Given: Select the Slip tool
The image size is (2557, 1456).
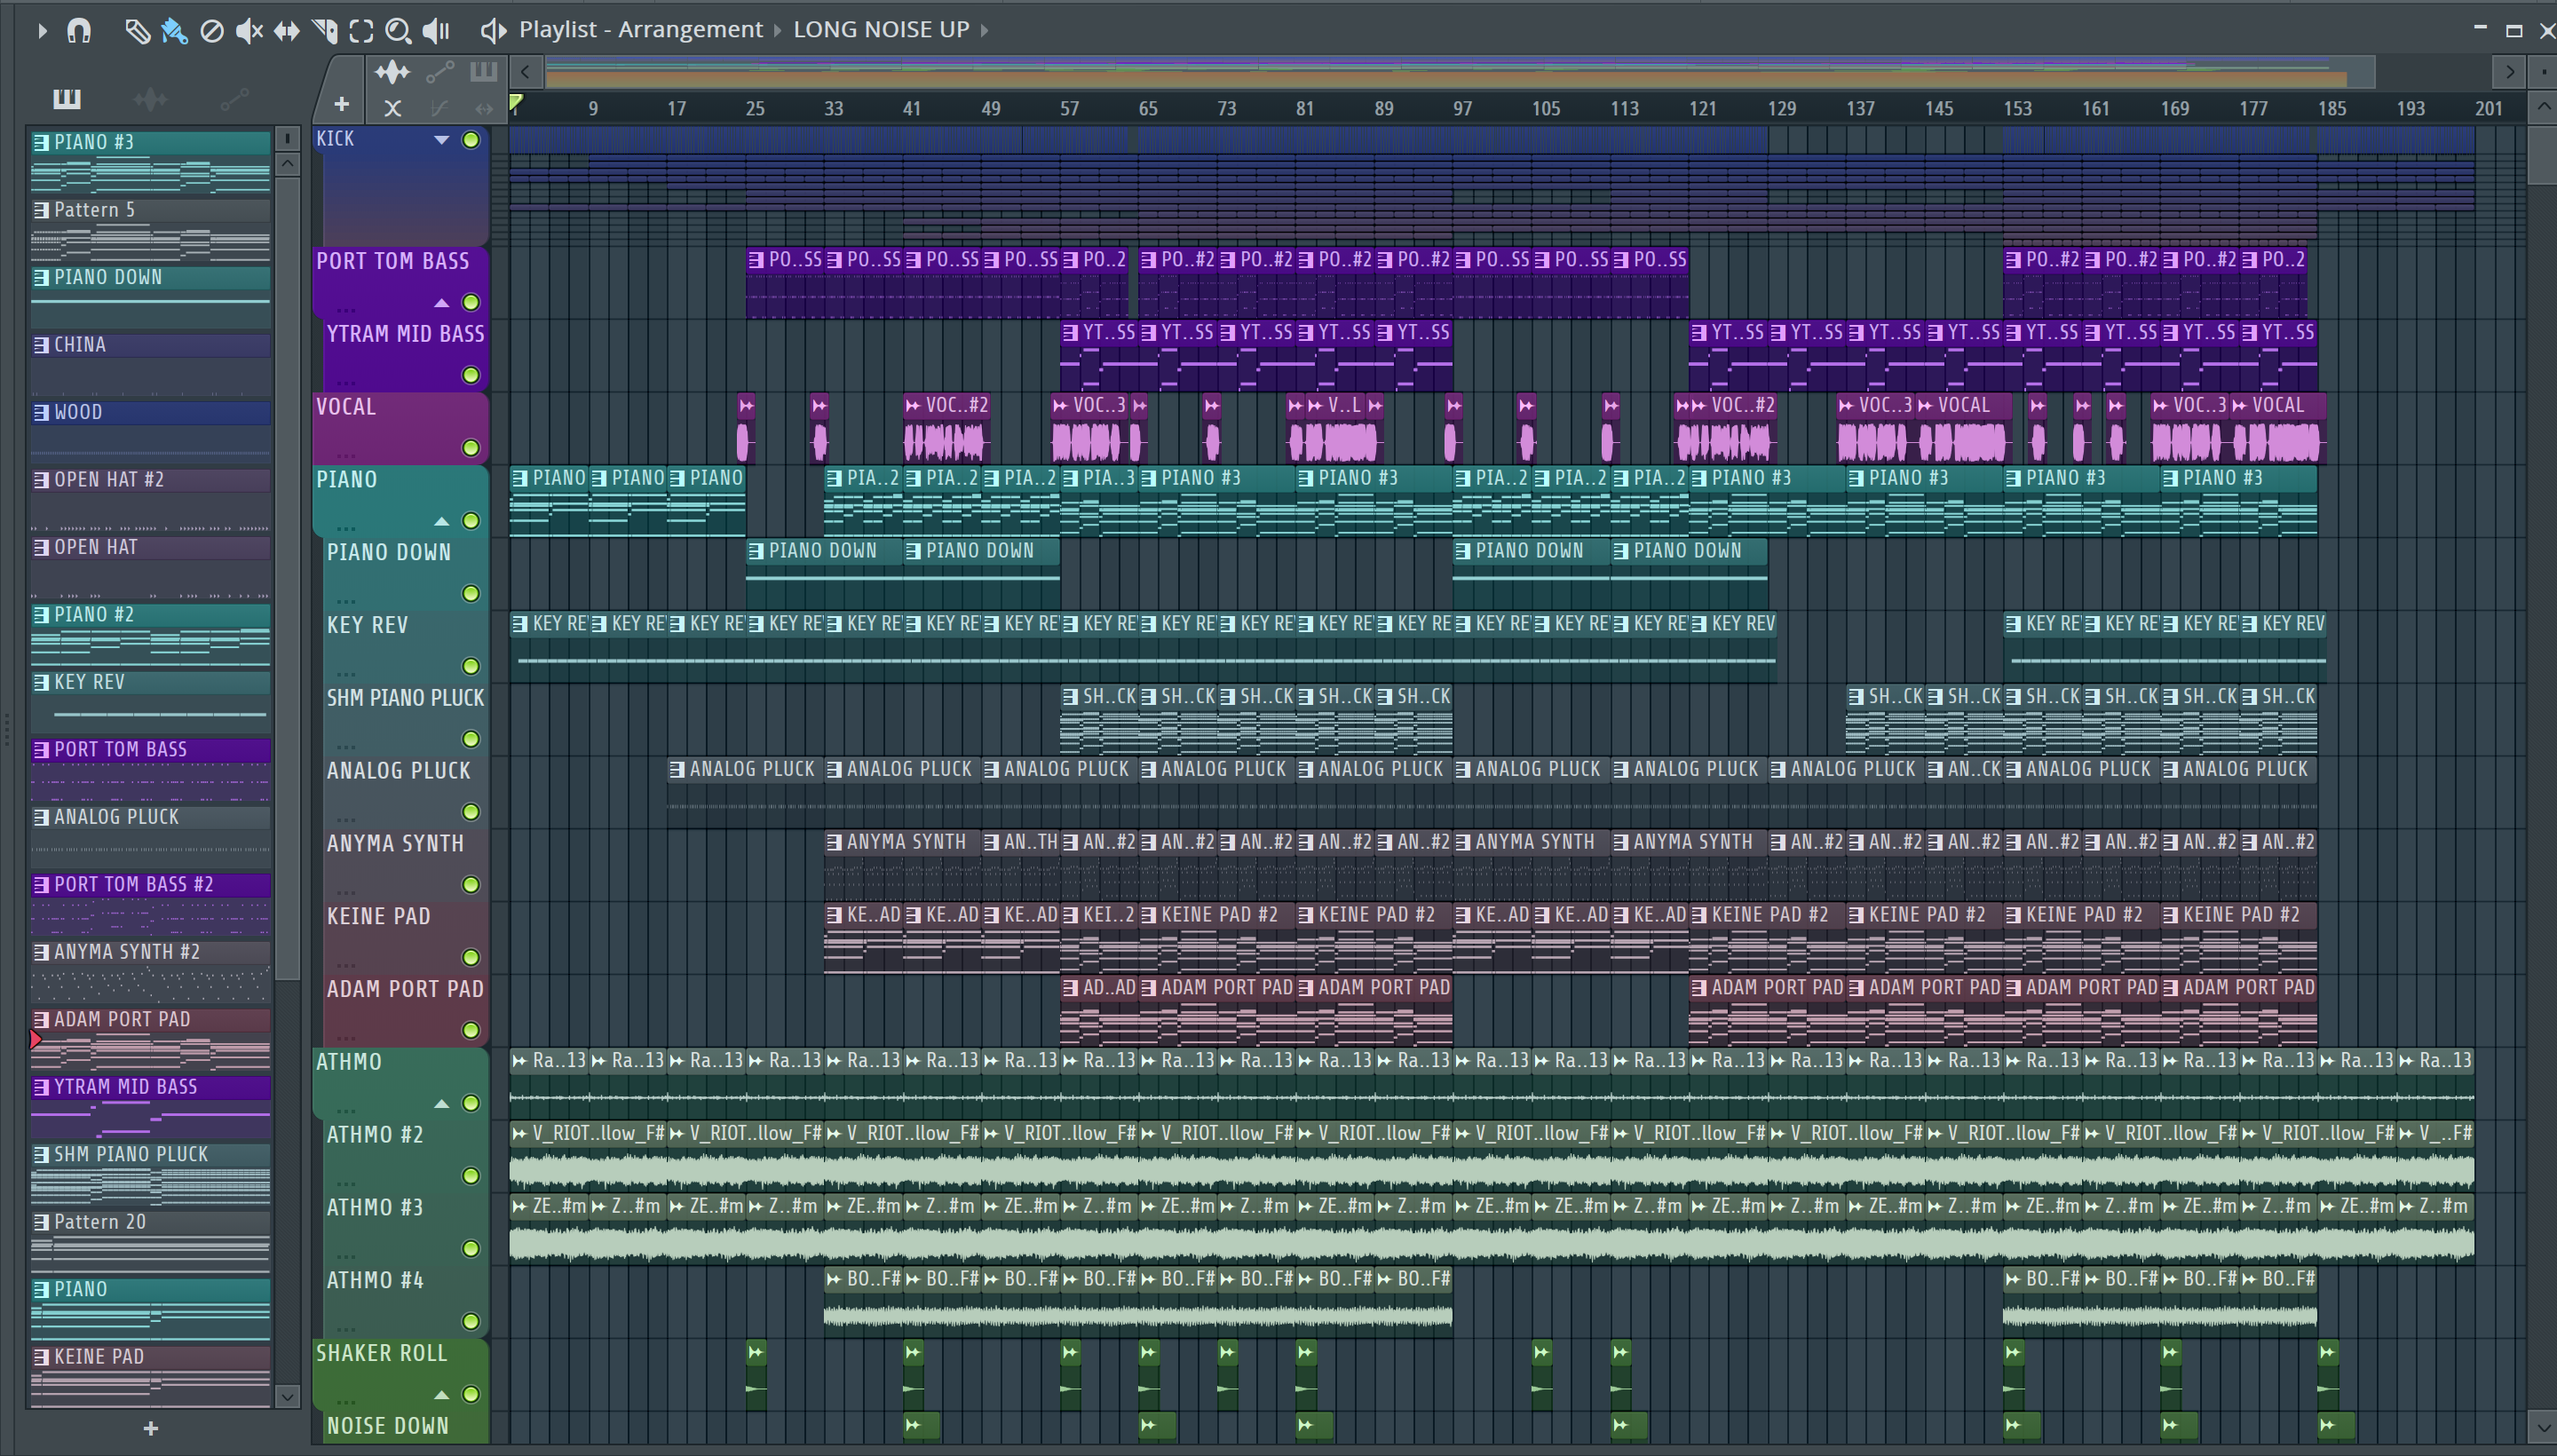Looking at the screenshot, I should click(286, 31).
